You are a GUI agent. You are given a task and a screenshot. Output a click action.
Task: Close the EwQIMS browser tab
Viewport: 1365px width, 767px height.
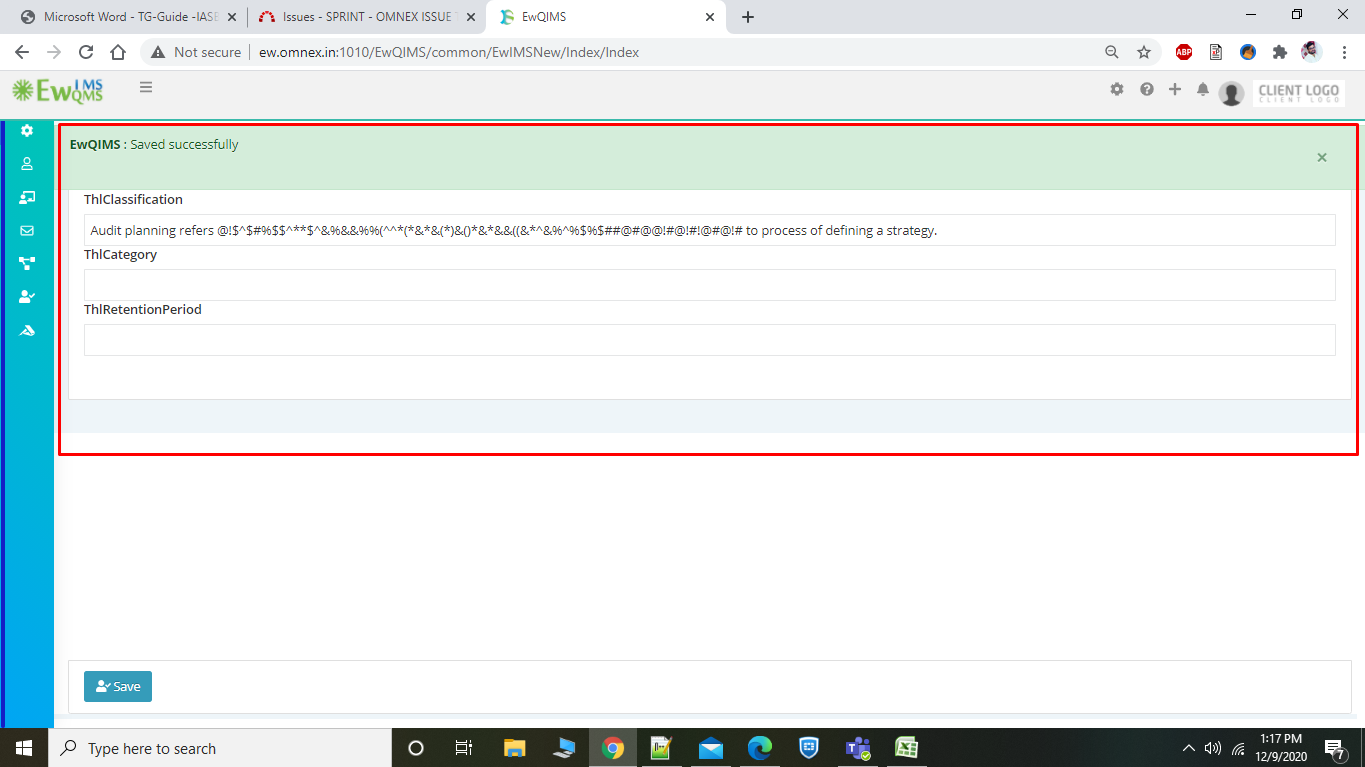click(710, 17)
